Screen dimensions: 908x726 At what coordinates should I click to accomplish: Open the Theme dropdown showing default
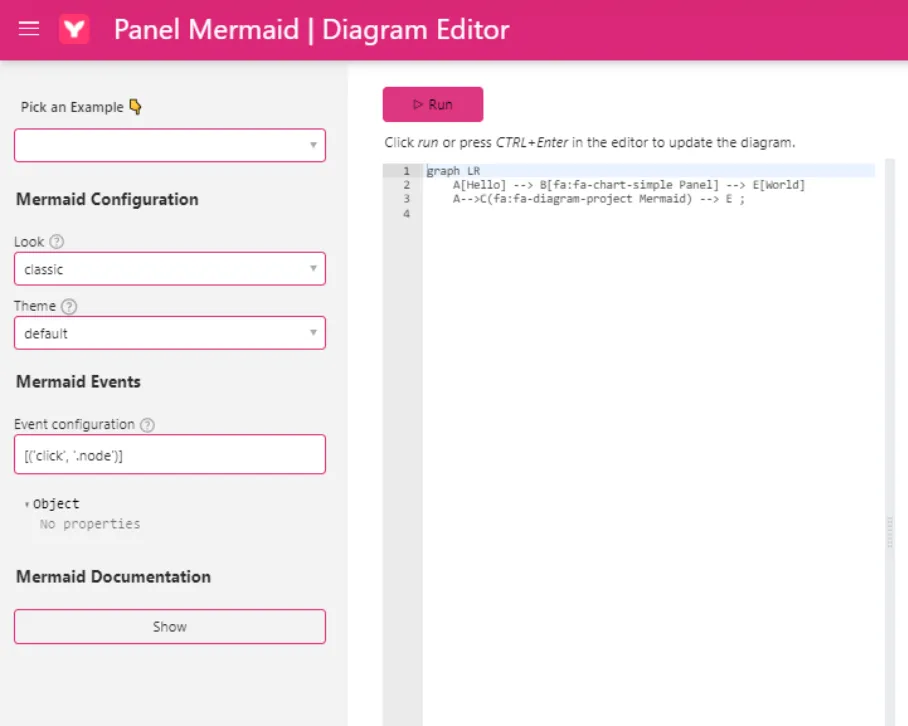(x=170, y=333)
